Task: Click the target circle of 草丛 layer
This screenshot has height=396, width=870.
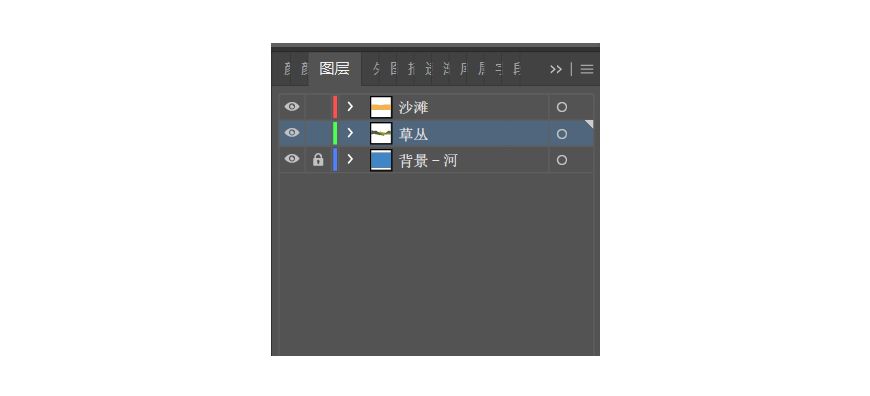Action: 562,134
